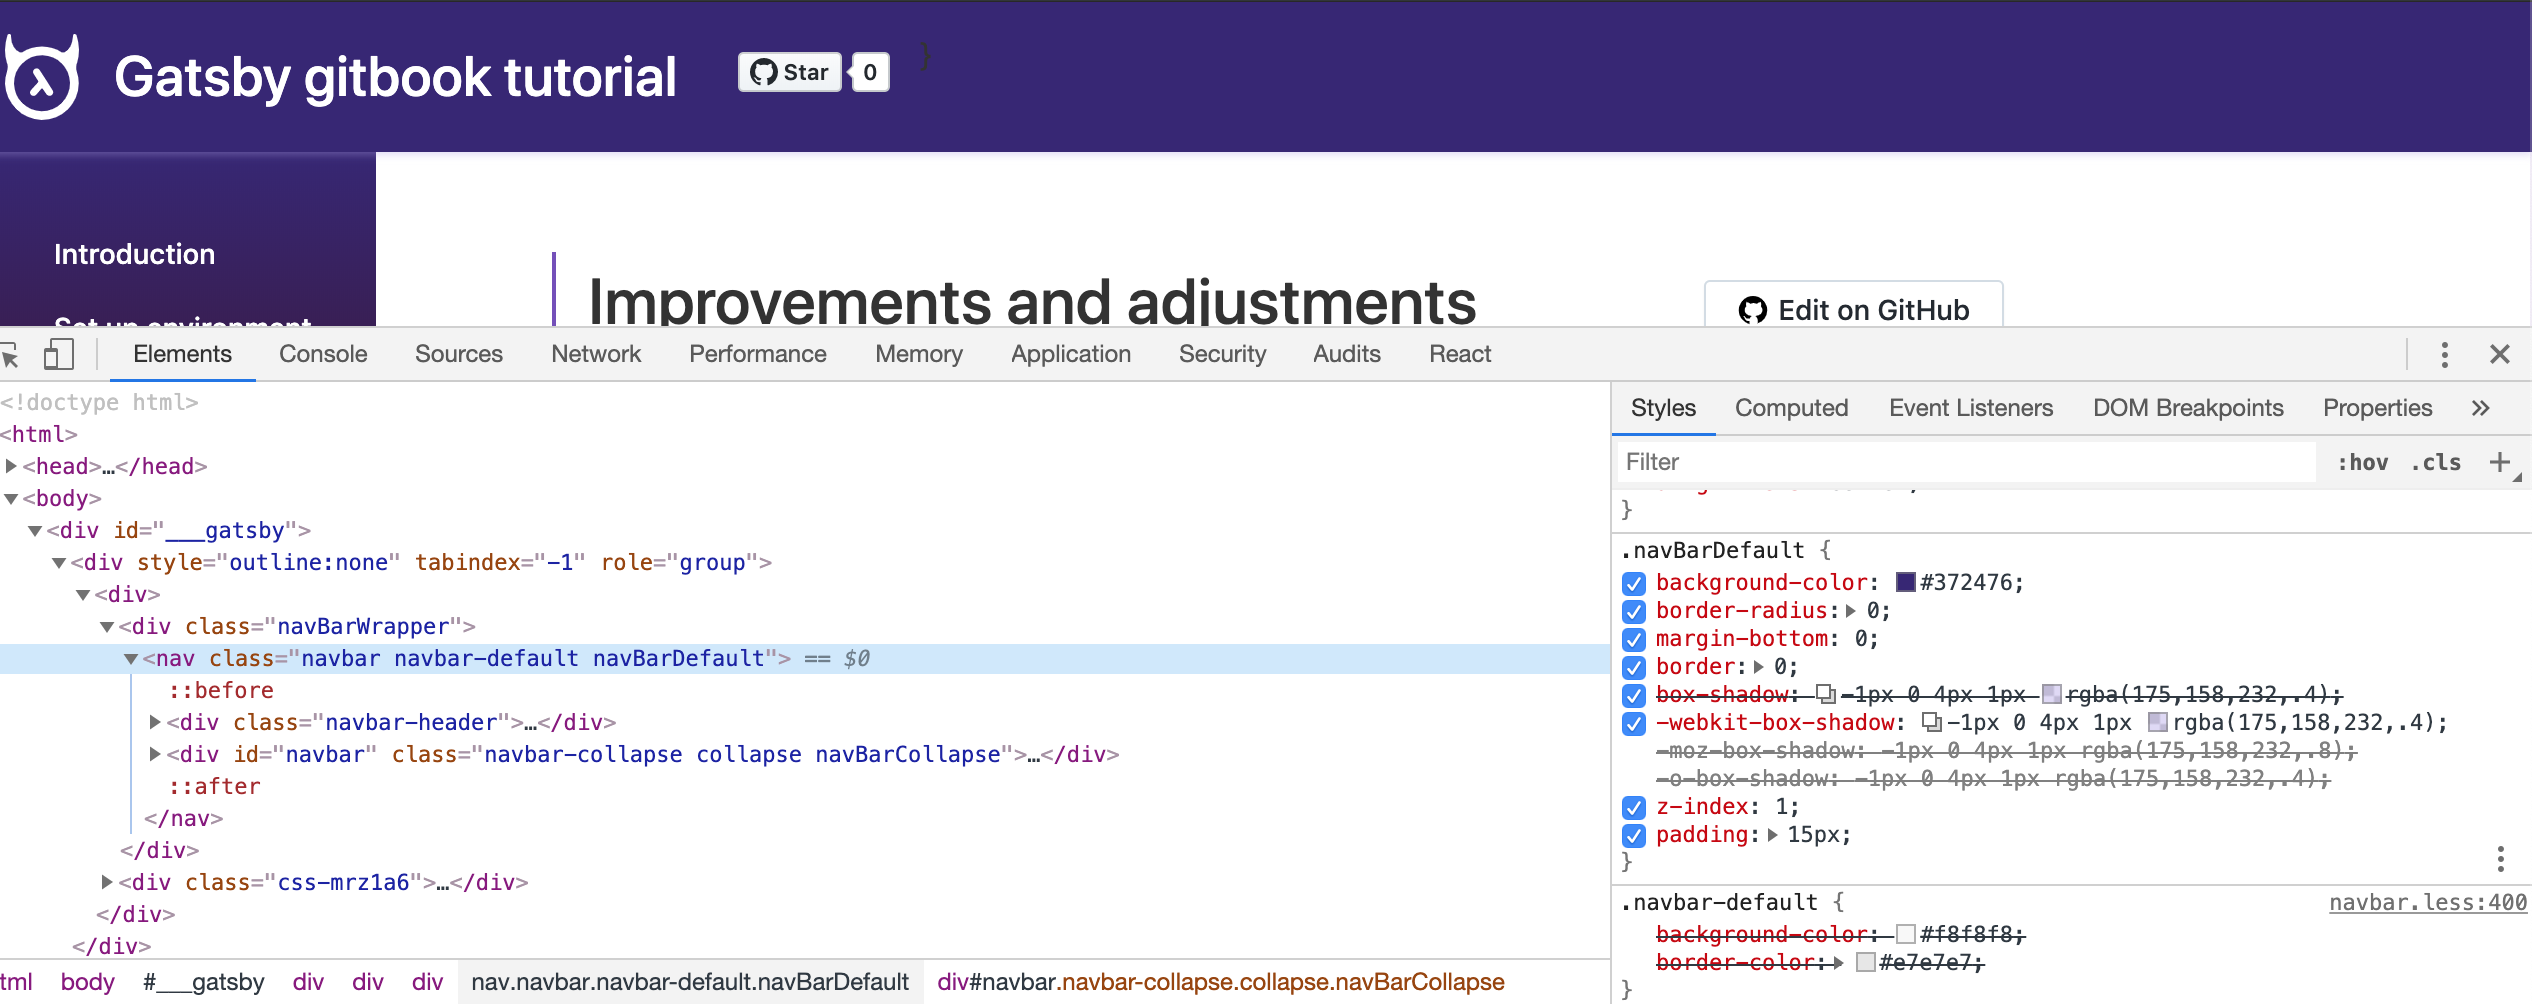Click the styles Filter input field
This screenshot has height=1004, width=2532.
pyautogui.click(x=1965, y=462)
